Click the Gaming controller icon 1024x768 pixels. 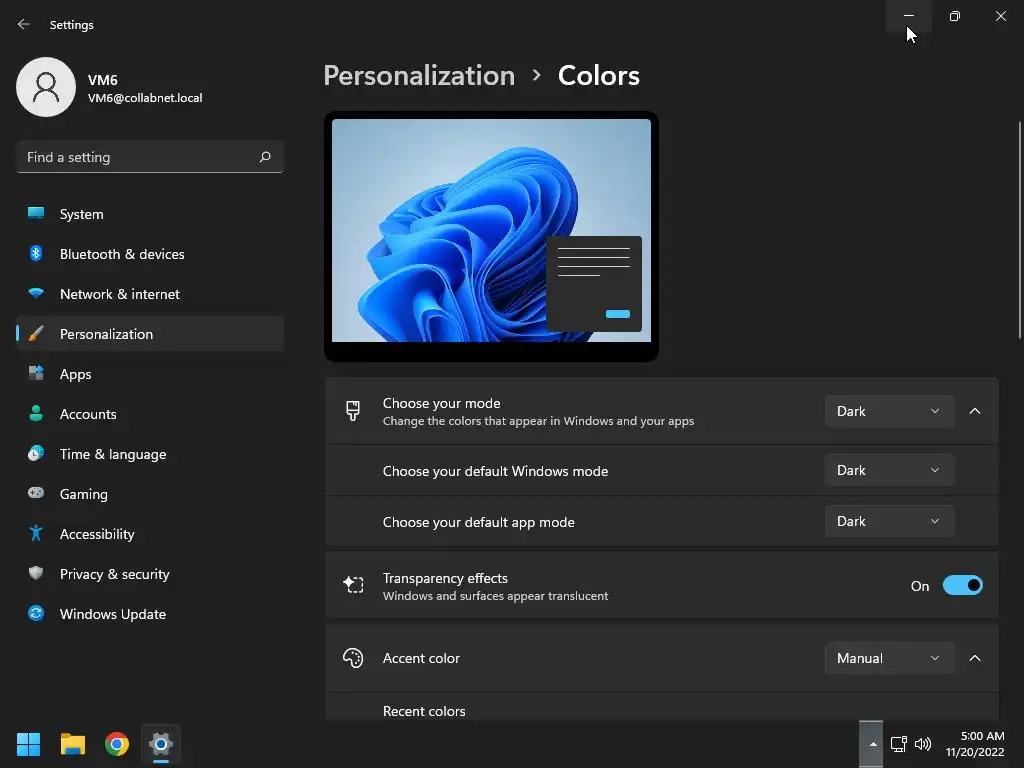(x=36, y=493)
